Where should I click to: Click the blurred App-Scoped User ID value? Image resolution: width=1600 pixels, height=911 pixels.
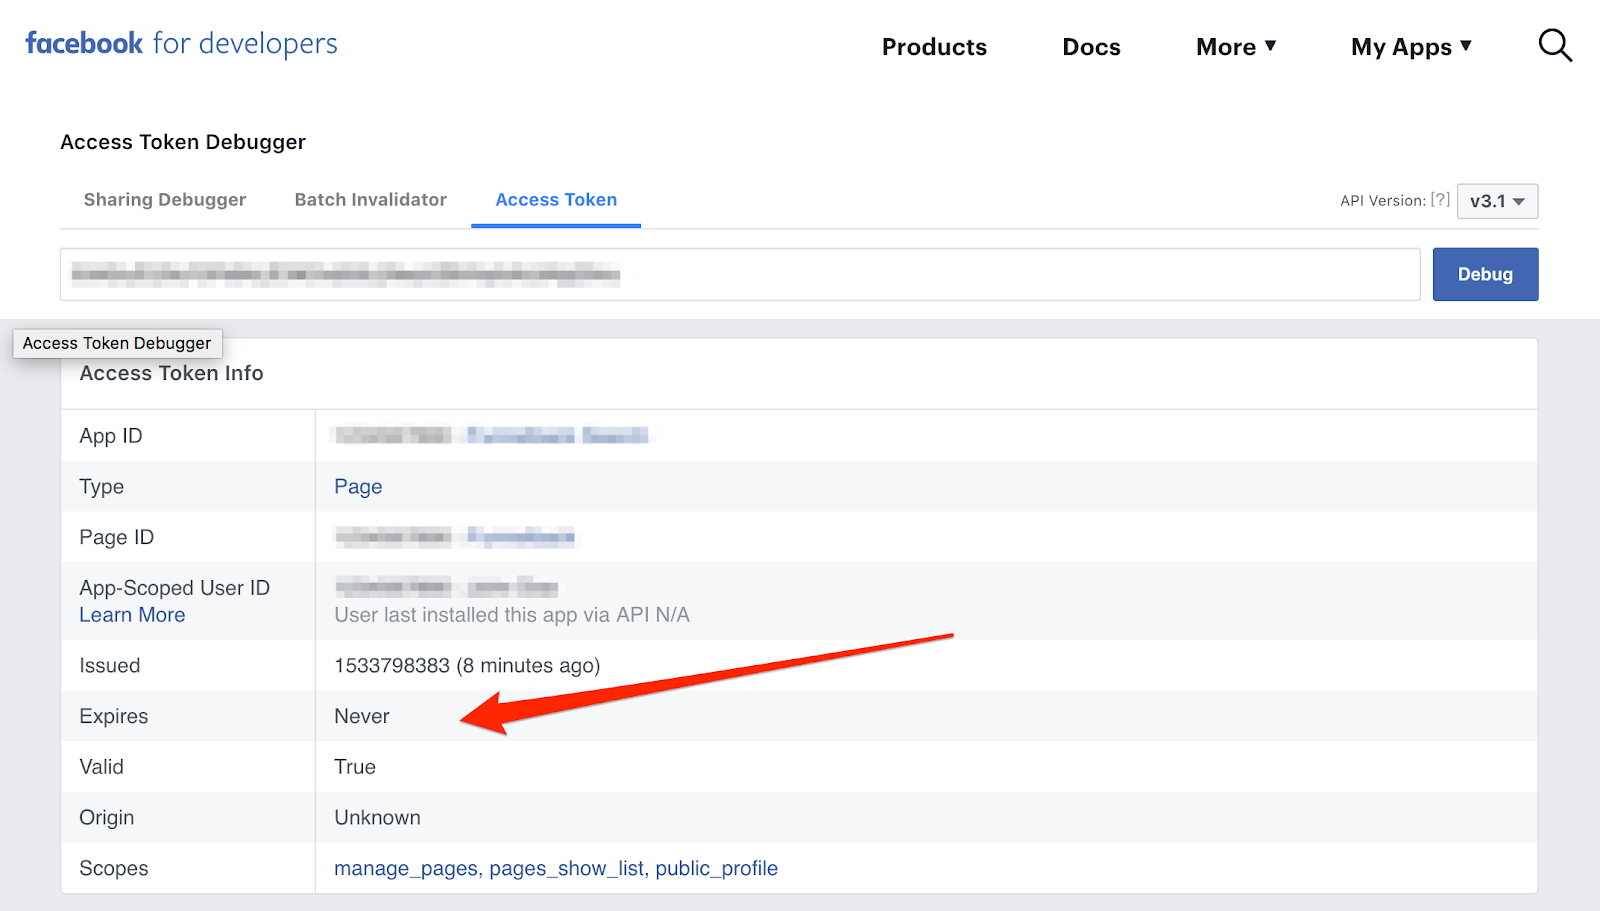(x=446, y=587)
